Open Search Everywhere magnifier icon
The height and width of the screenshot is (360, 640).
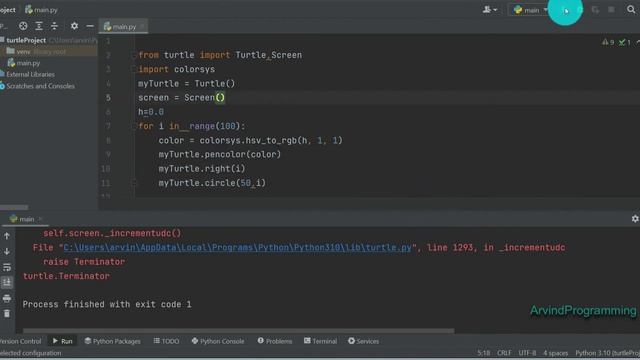point(631,9)
